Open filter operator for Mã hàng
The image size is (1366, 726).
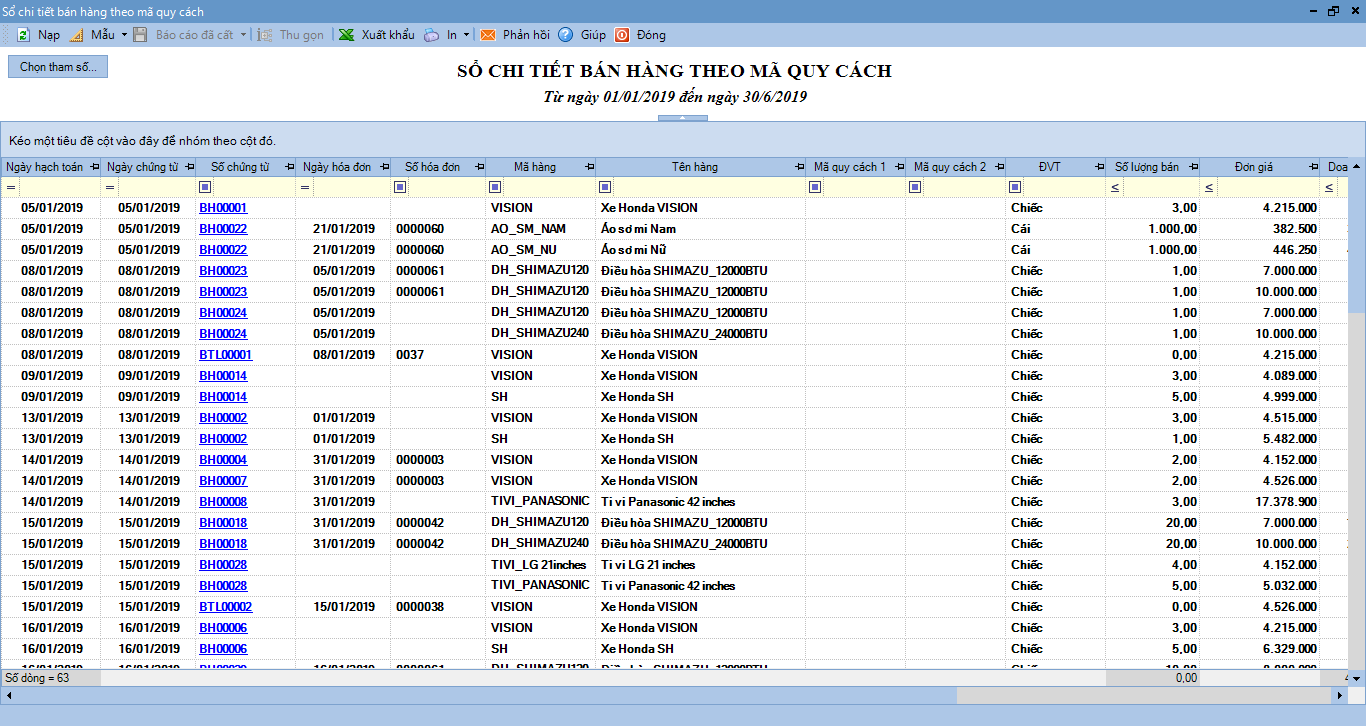point(495,187)
